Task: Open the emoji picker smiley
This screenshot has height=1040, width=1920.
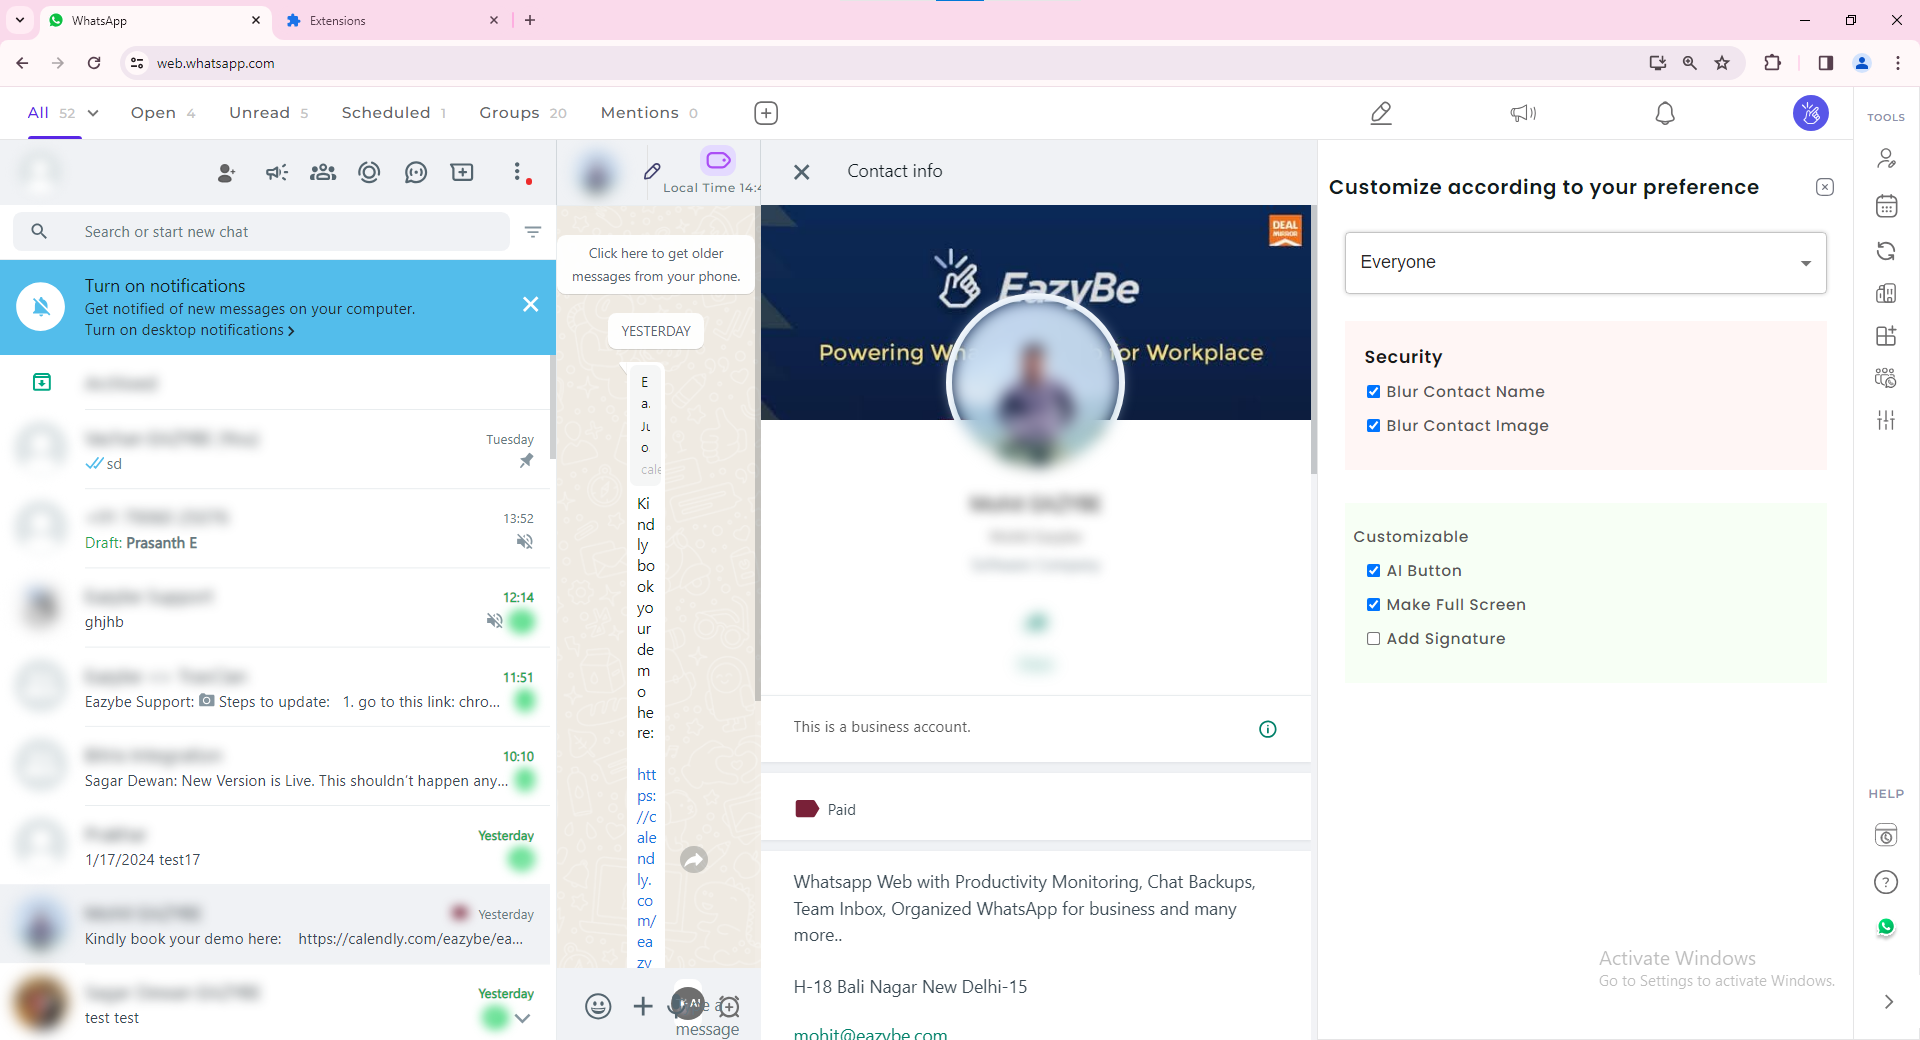Action: [598, 1006]
